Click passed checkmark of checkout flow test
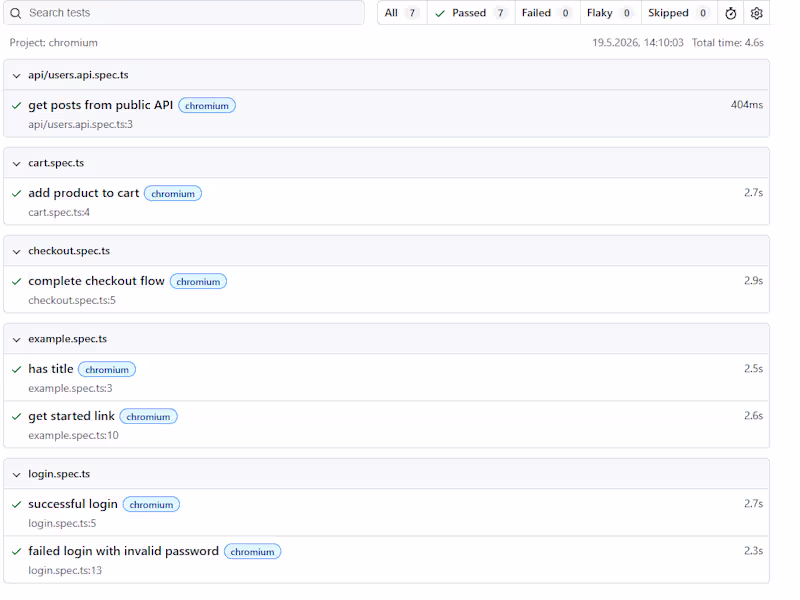Image resolution: width=800 pixels, height=600 pixels. tap(16, 281)
